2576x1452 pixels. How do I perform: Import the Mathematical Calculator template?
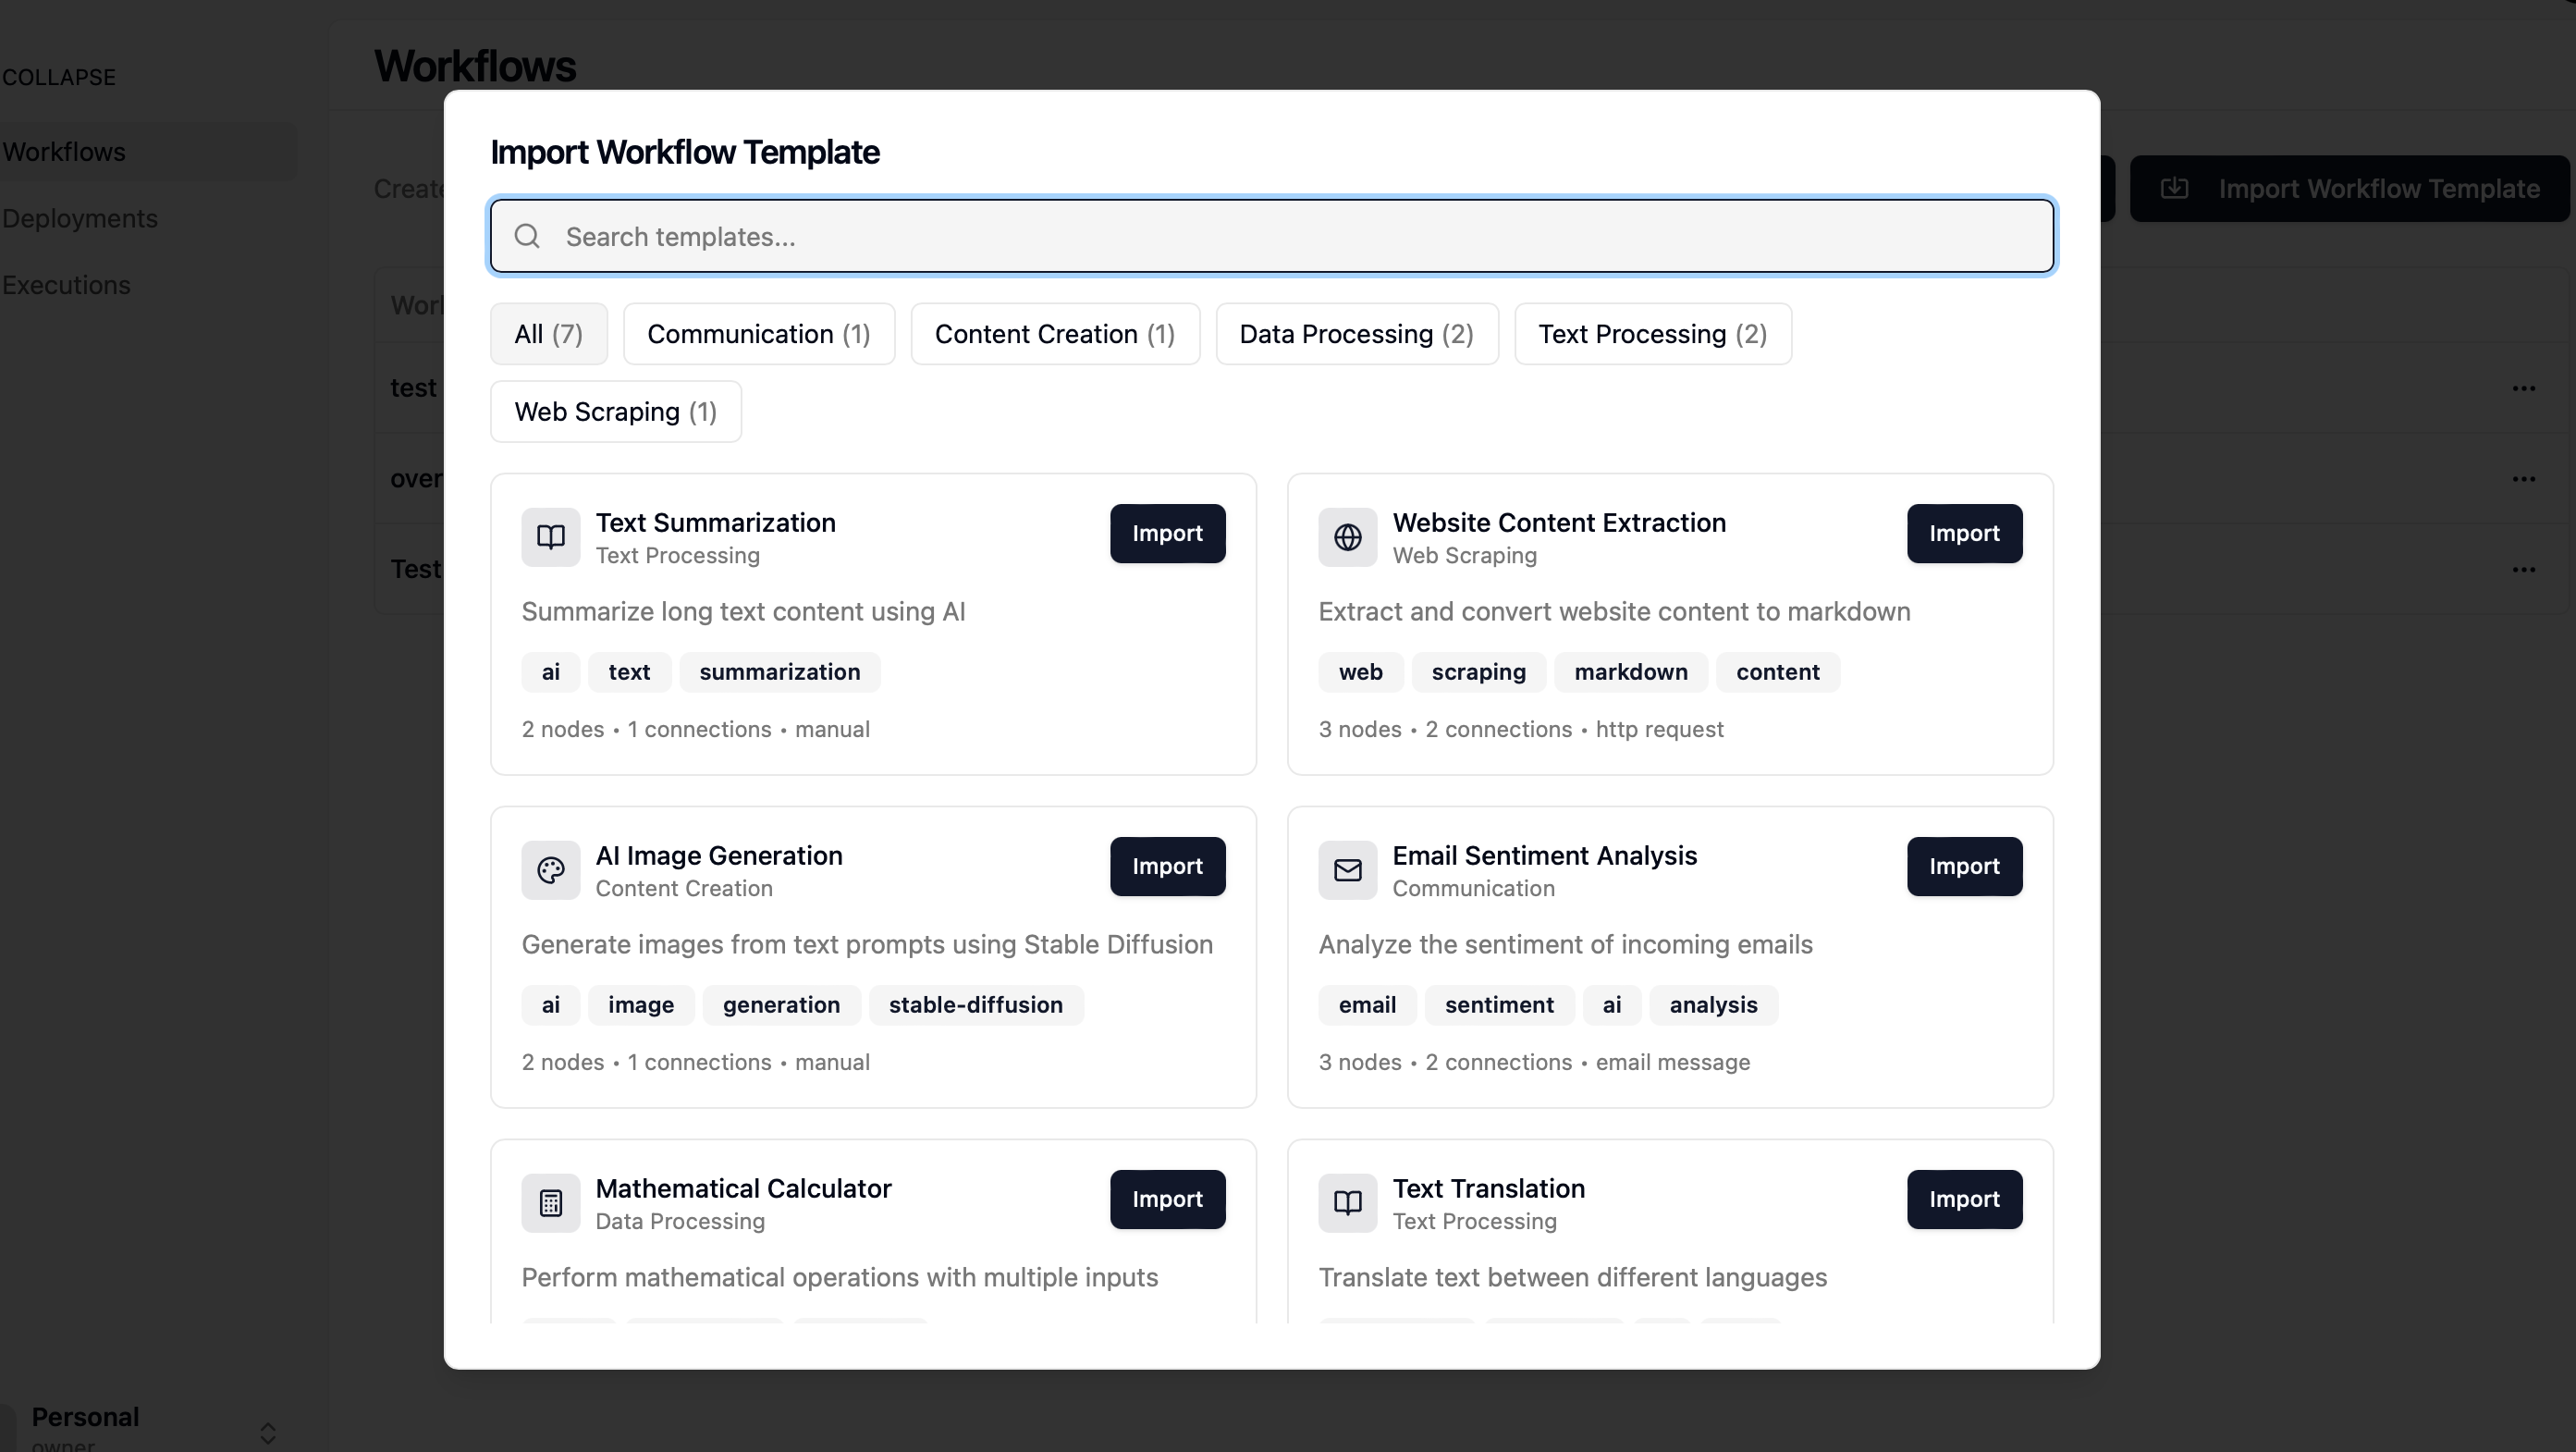tap(1167, 1199)
